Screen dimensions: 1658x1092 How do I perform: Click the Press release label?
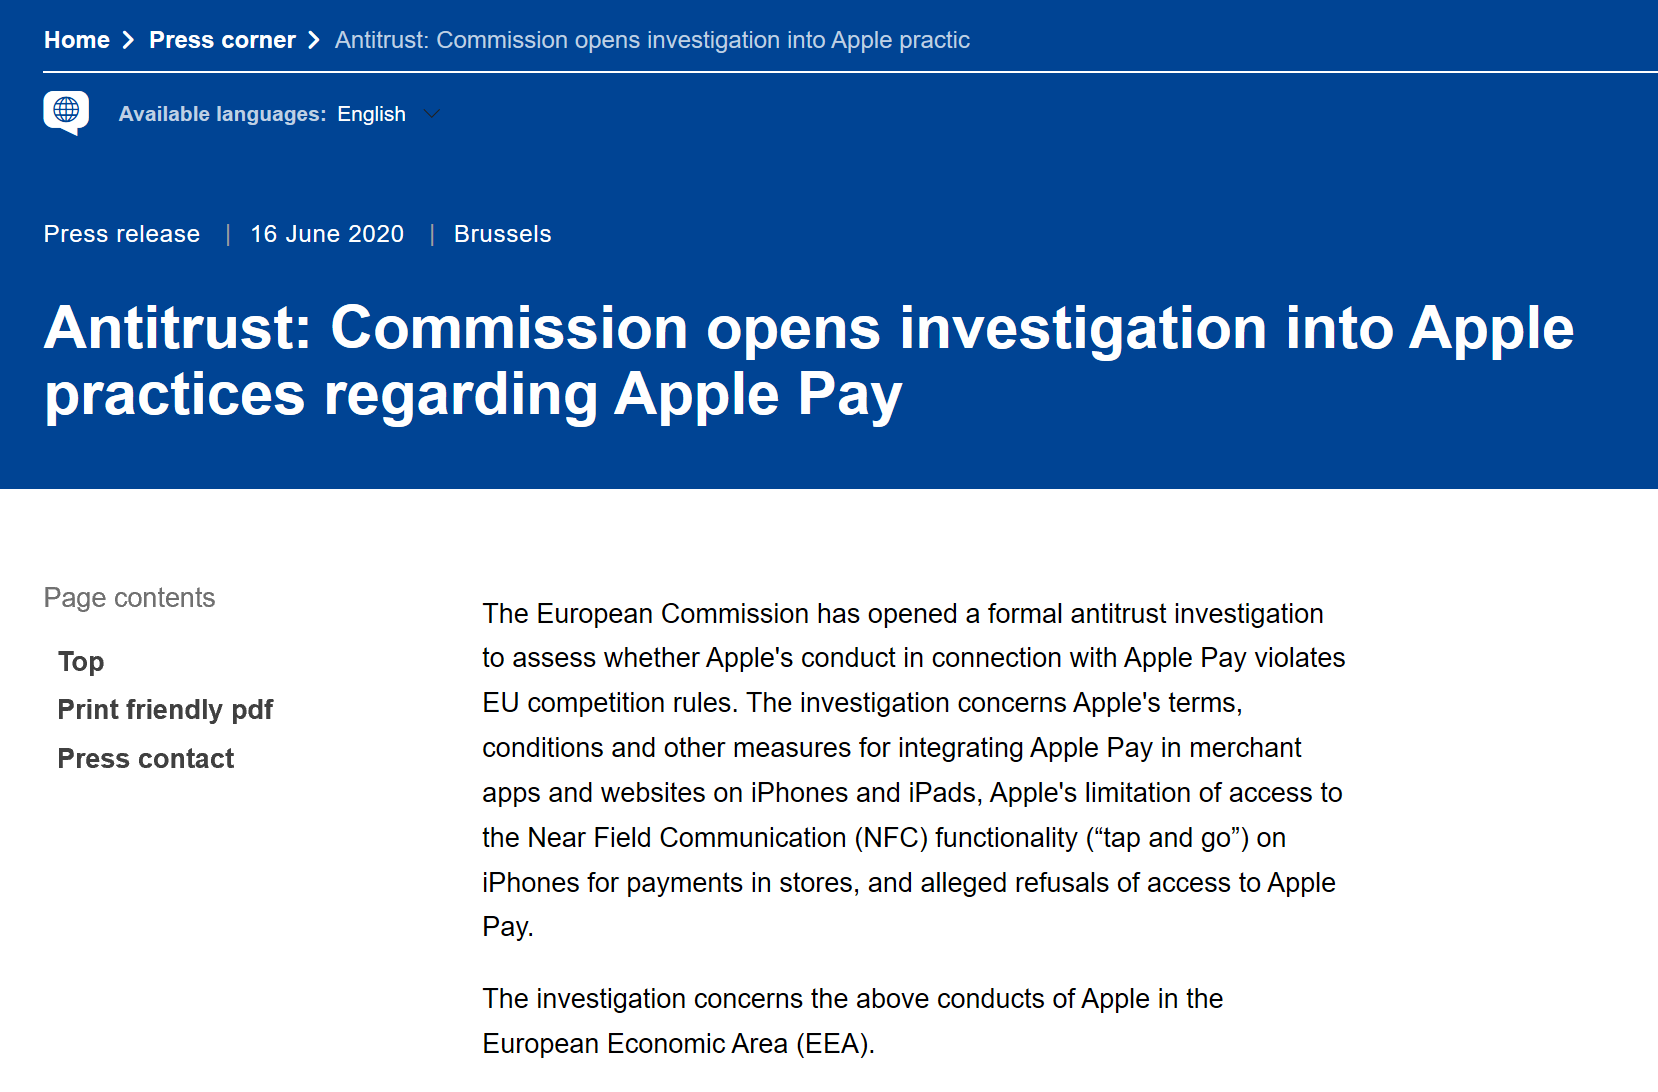122,234
